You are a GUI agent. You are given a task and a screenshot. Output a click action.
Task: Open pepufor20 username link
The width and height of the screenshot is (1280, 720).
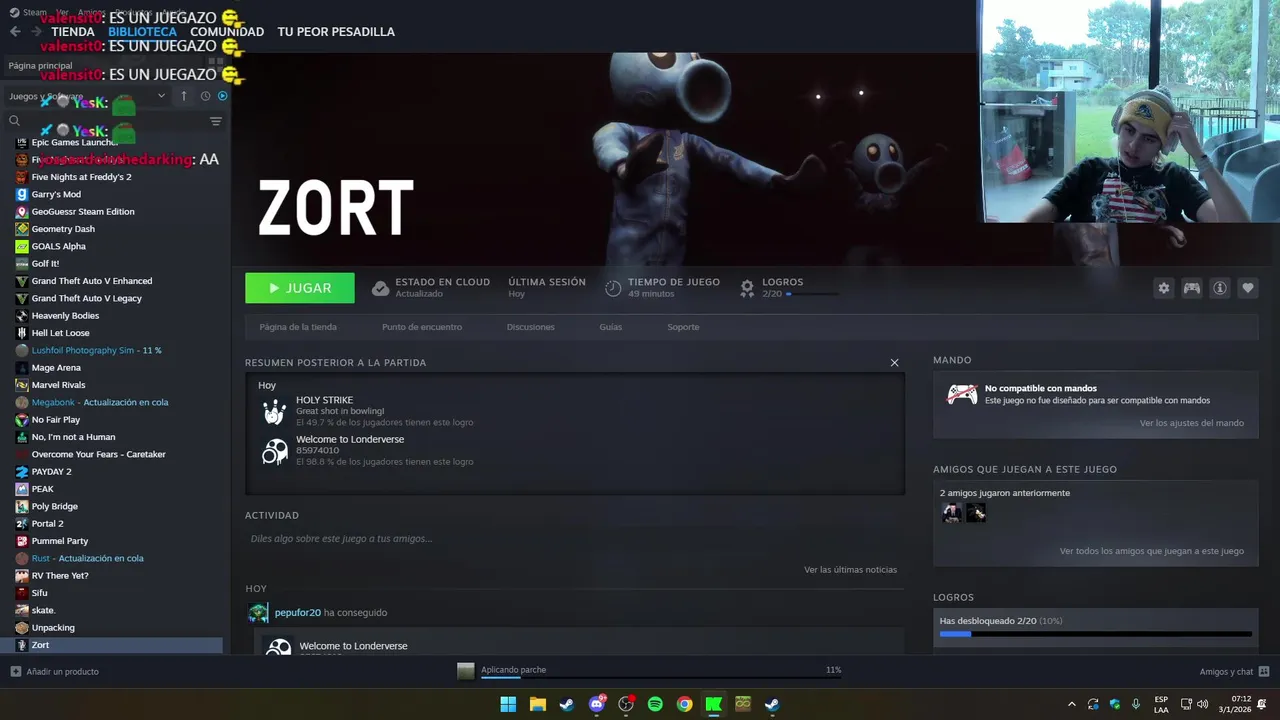coord(298,613)
